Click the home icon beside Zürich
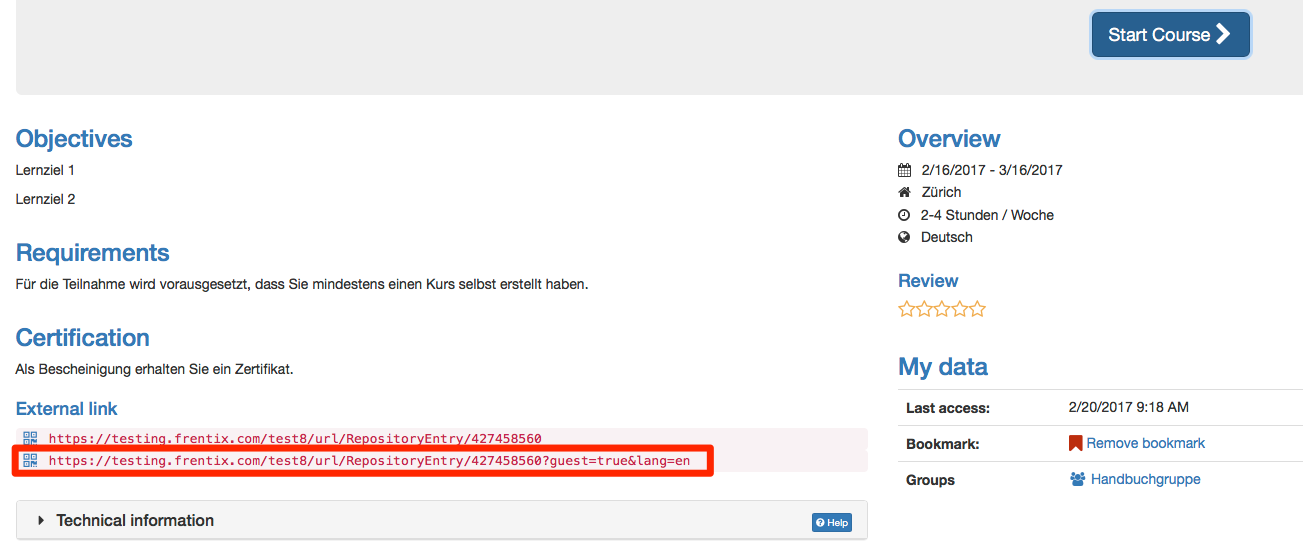Image resolution: width=1303 pixels, height=550 pixels. click(x=904, y=192)
